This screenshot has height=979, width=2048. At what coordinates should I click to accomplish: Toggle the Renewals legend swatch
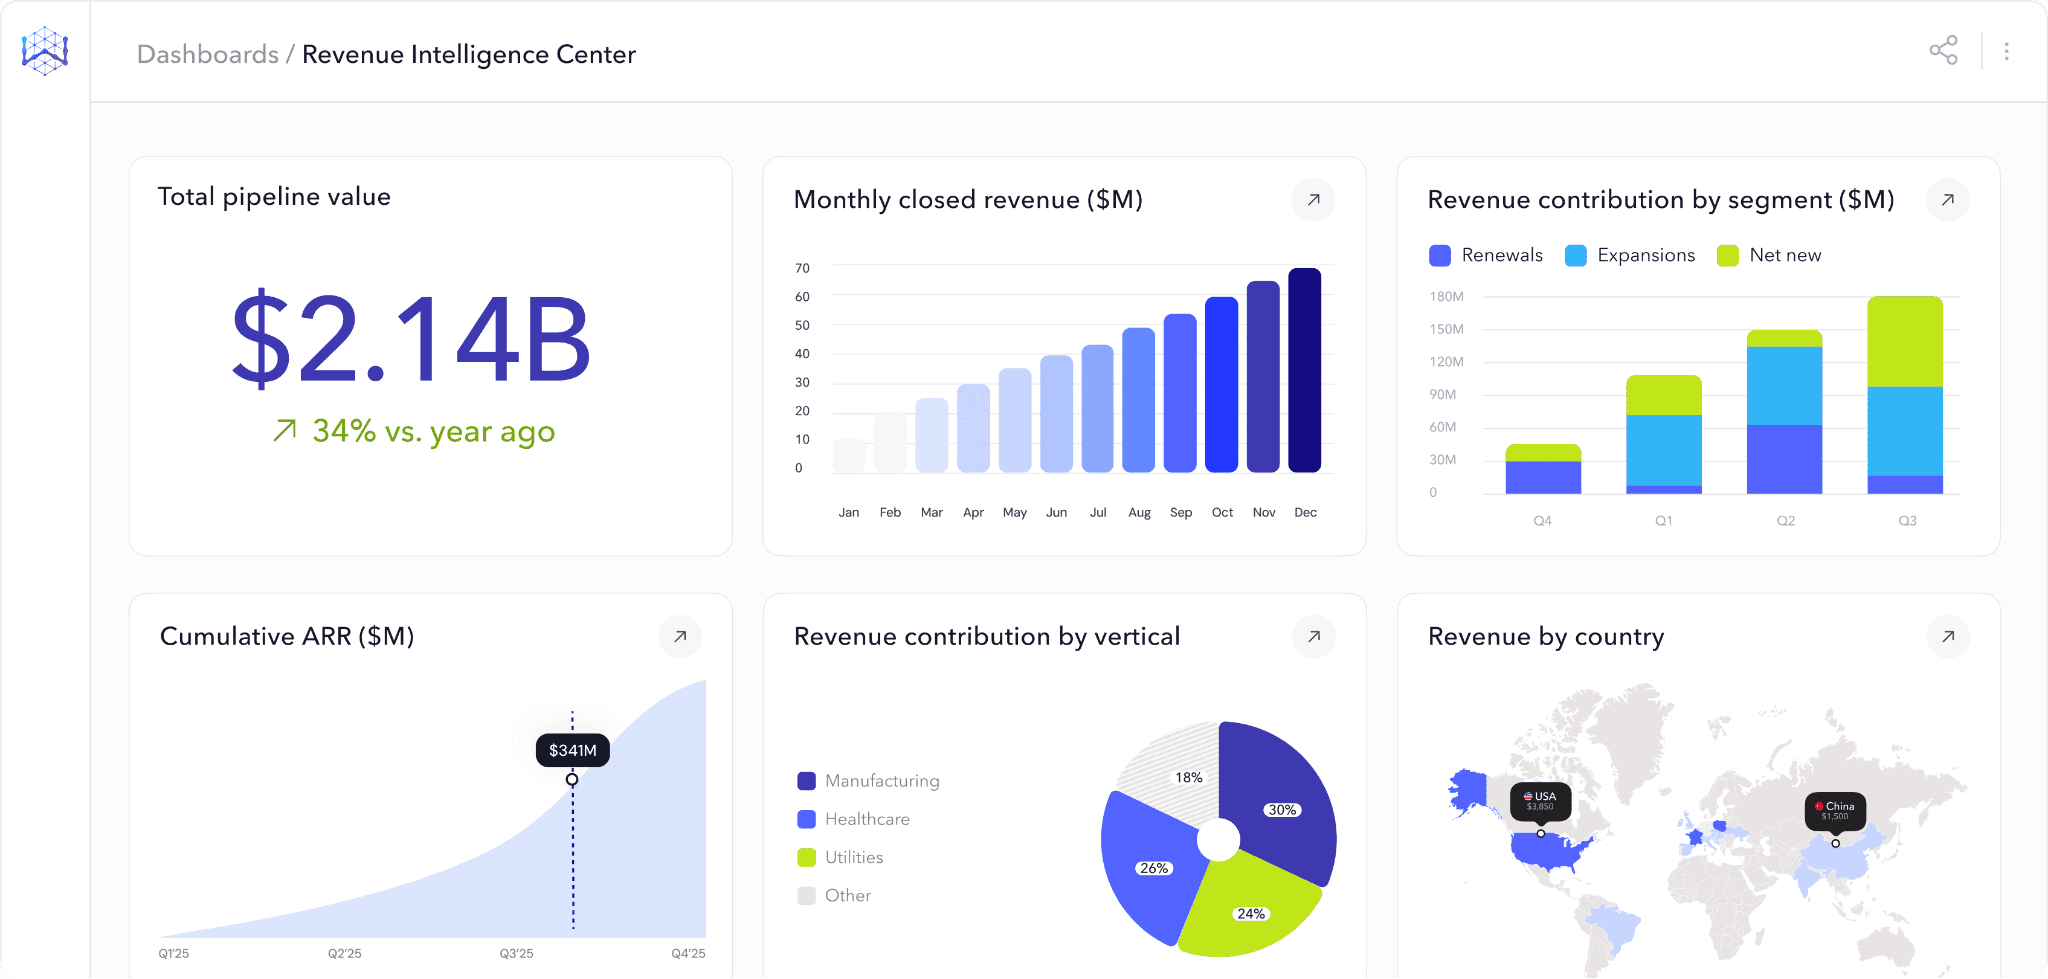point(1440,256)
